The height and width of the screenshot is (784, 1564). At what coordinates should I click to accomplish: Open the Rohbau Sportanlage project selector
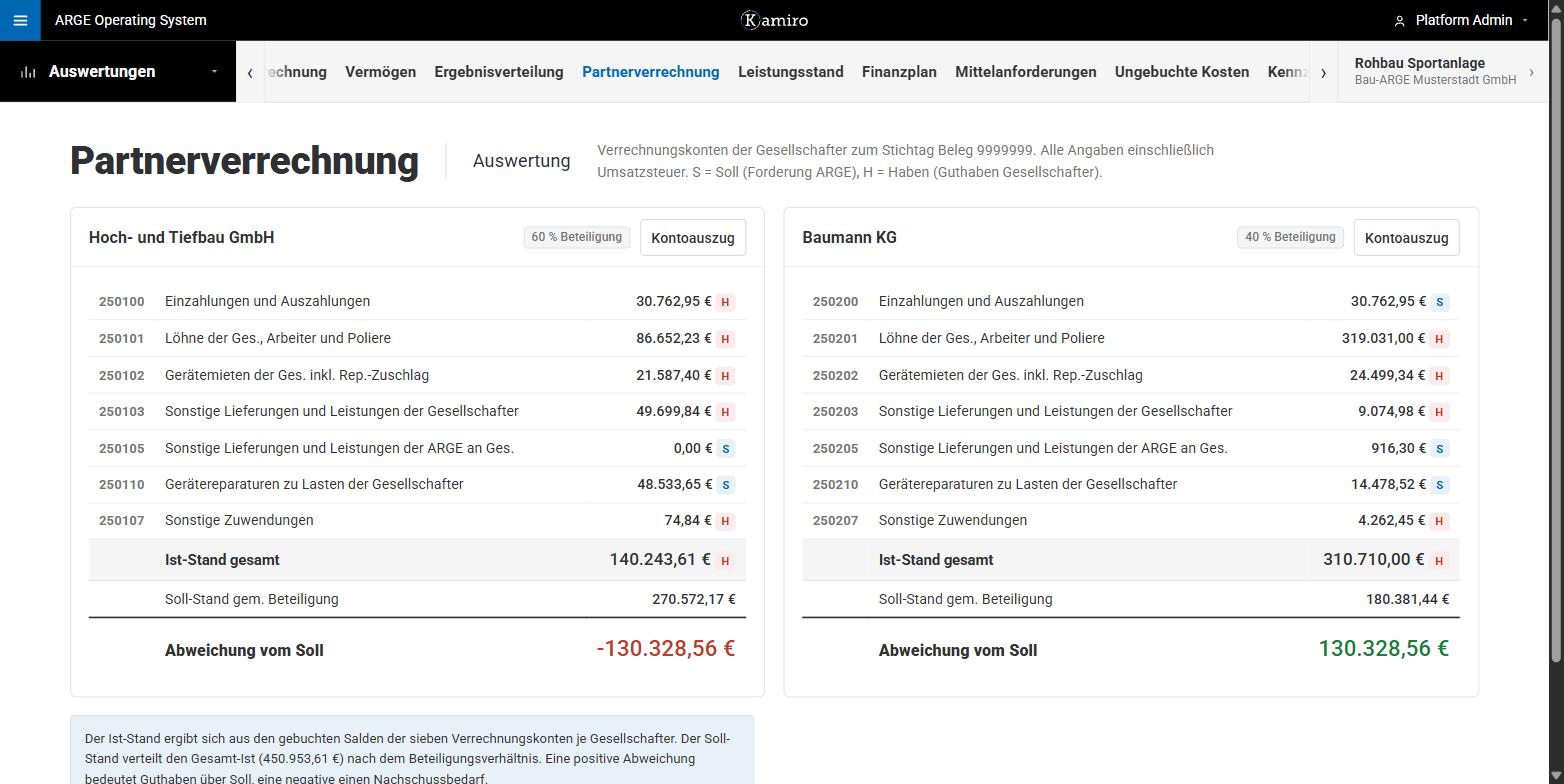coord(1444,71)
